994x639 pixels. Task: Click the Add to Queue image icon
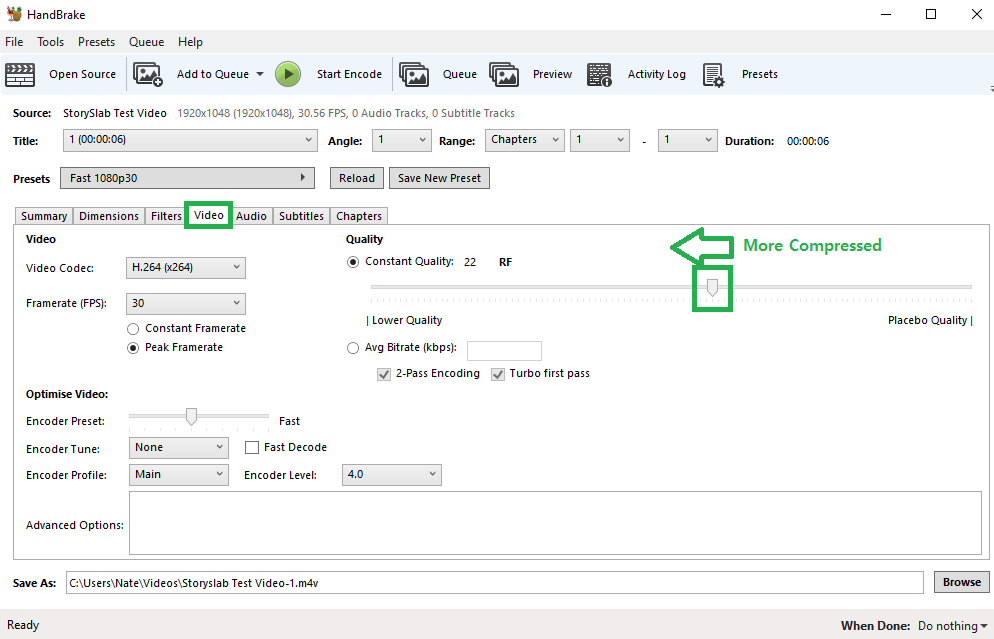148,74
